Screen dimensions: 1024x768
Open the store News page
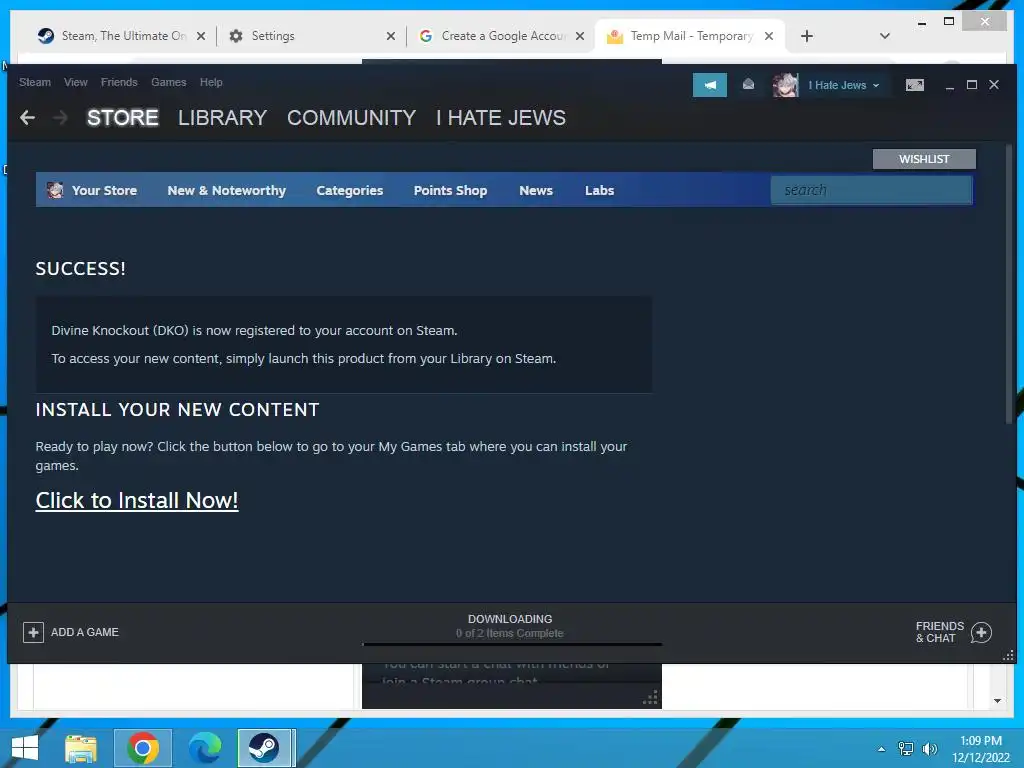pyautogui.click(x=536, y=190)
